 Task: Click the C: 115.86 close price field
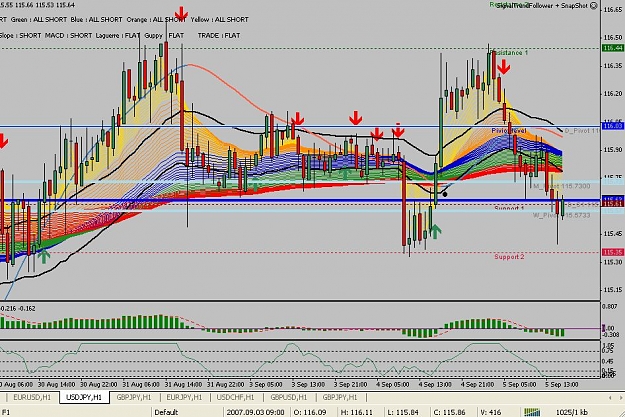(x=450, y=412)
